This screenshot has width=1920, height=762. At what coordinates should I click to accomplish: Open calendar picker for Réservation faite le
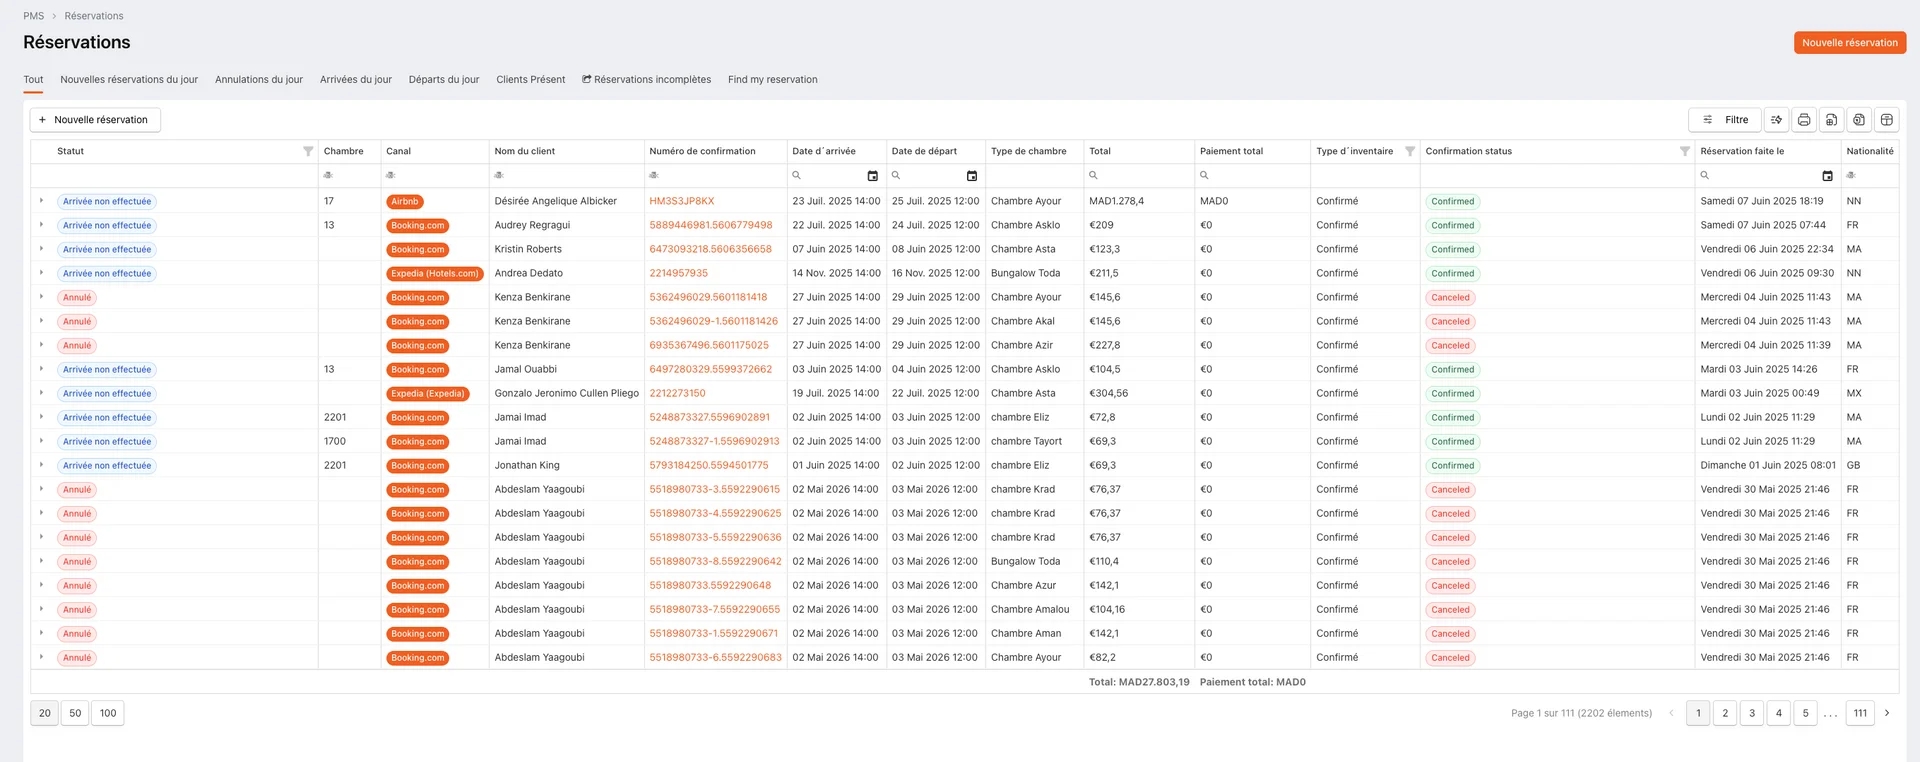click(x=1827, y=176)
